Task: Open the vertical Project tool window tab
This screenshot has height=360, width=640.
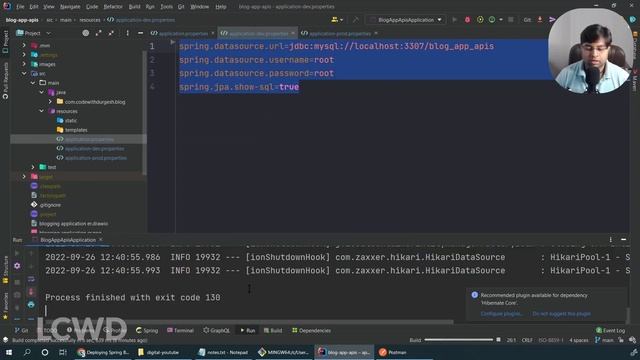Action: click(5, 42)
